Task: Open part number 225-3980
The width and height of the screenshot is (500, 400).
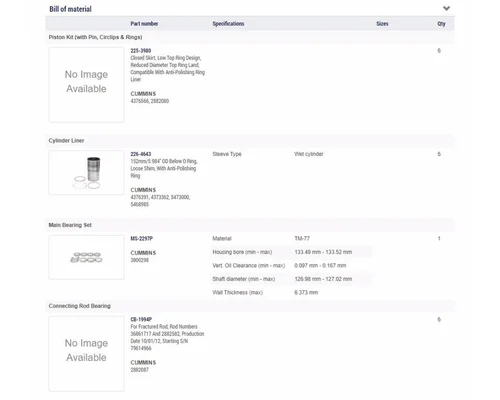Action: pos(141,51)
